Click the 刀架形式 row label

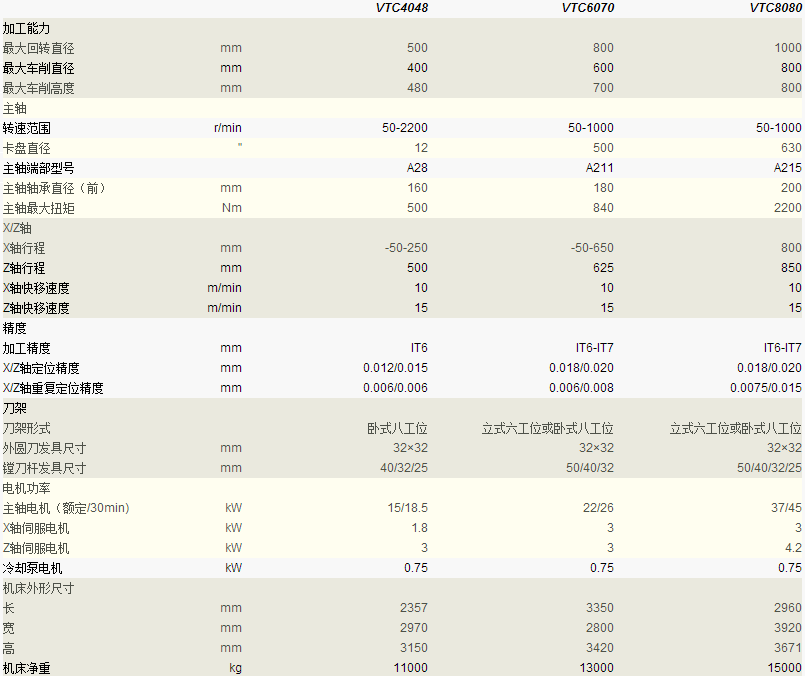point(26,429)
